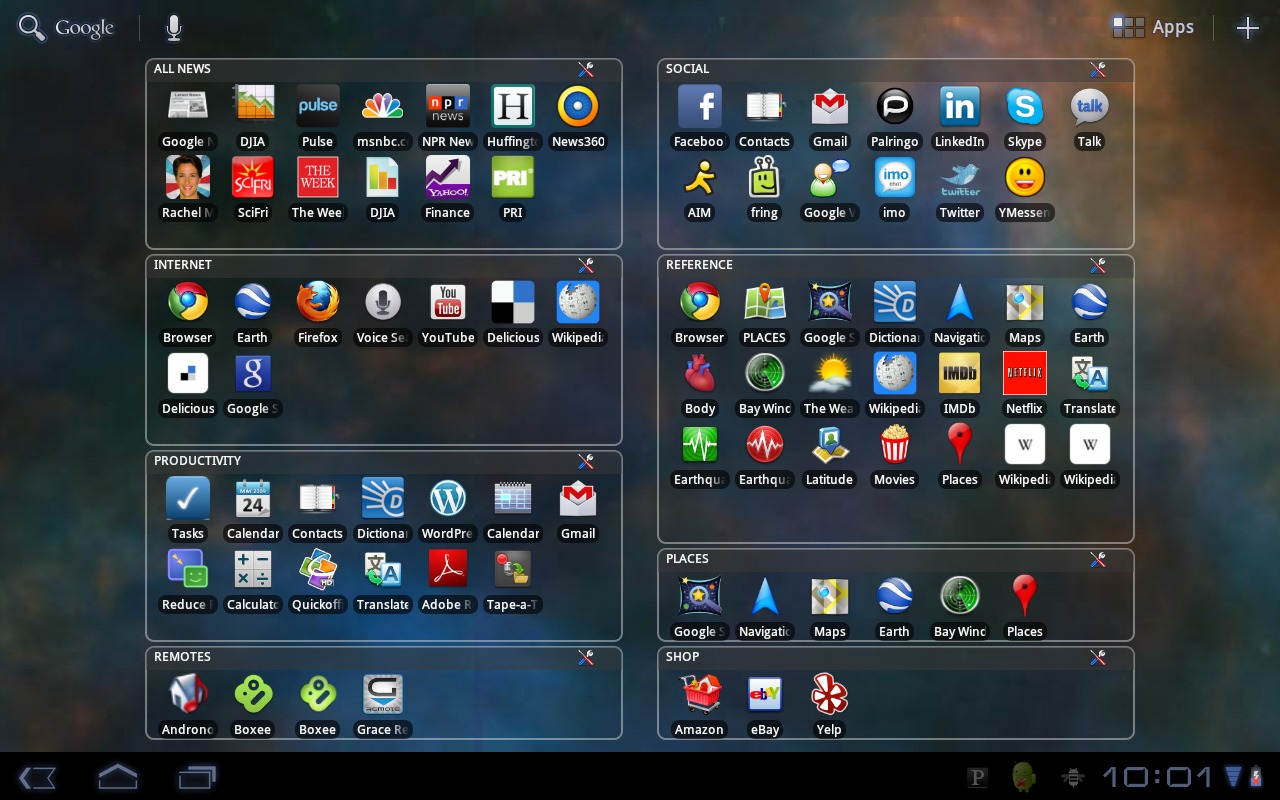The image size is (1280, 800).
Task: Start voice search with microphone
Action: coord(174,28)
